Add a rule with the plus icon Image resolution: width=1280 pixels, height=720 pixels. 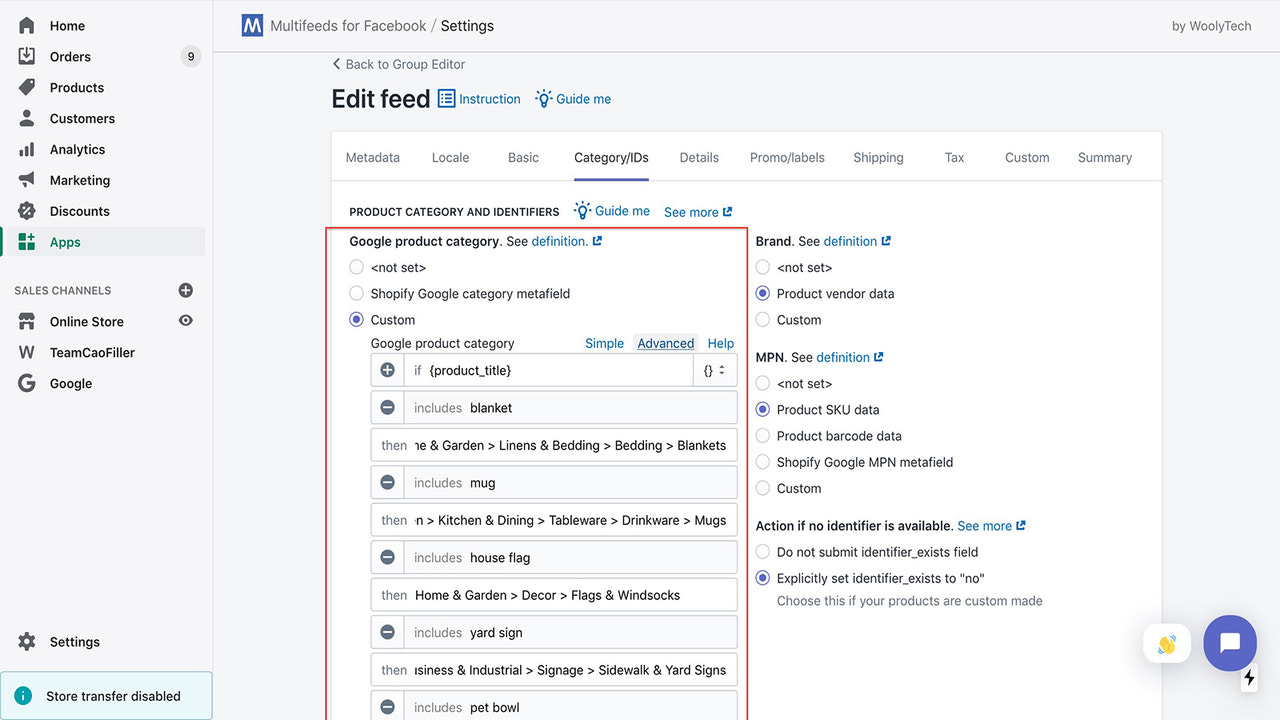tap(387, 370)
